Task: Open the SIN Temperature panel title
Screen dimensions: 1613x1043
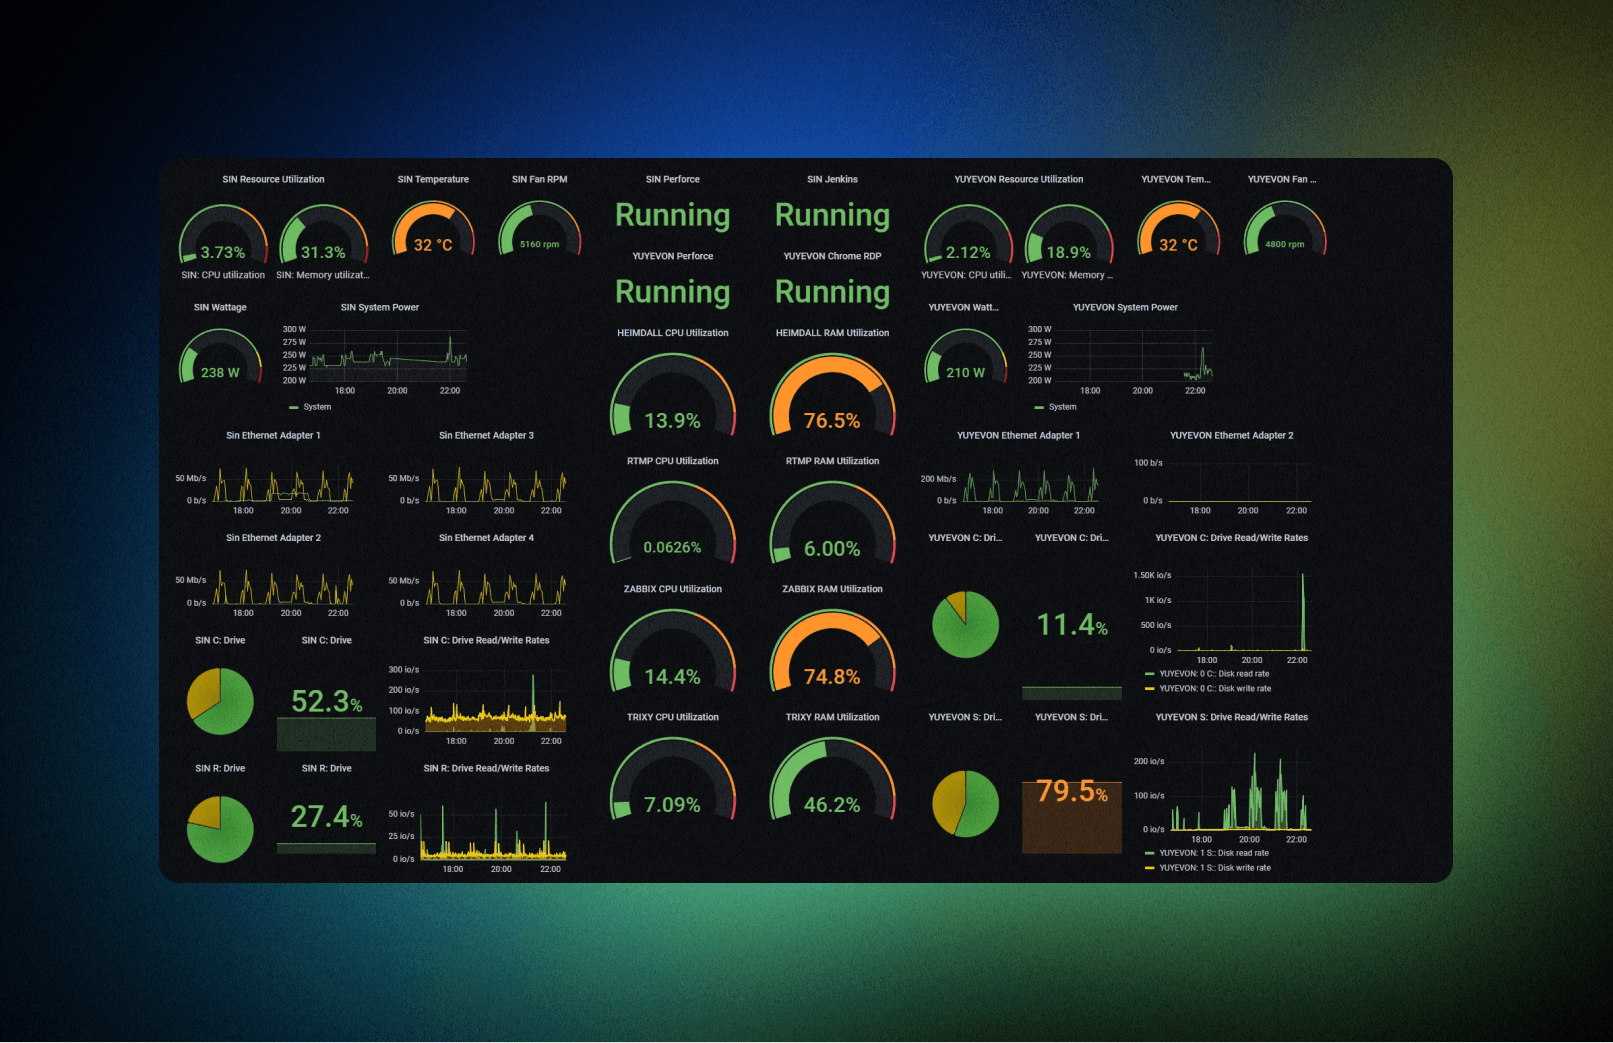Action: [x=433, y=180]
